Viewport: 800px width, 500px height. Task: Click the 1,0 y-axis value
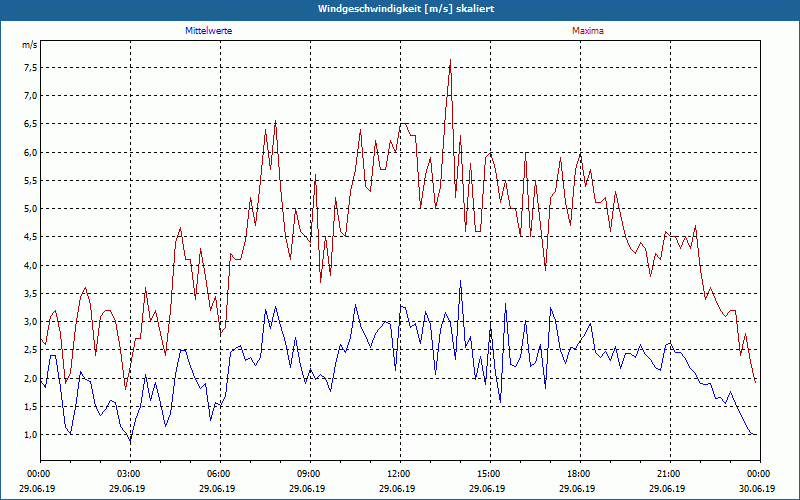point(30,435)
